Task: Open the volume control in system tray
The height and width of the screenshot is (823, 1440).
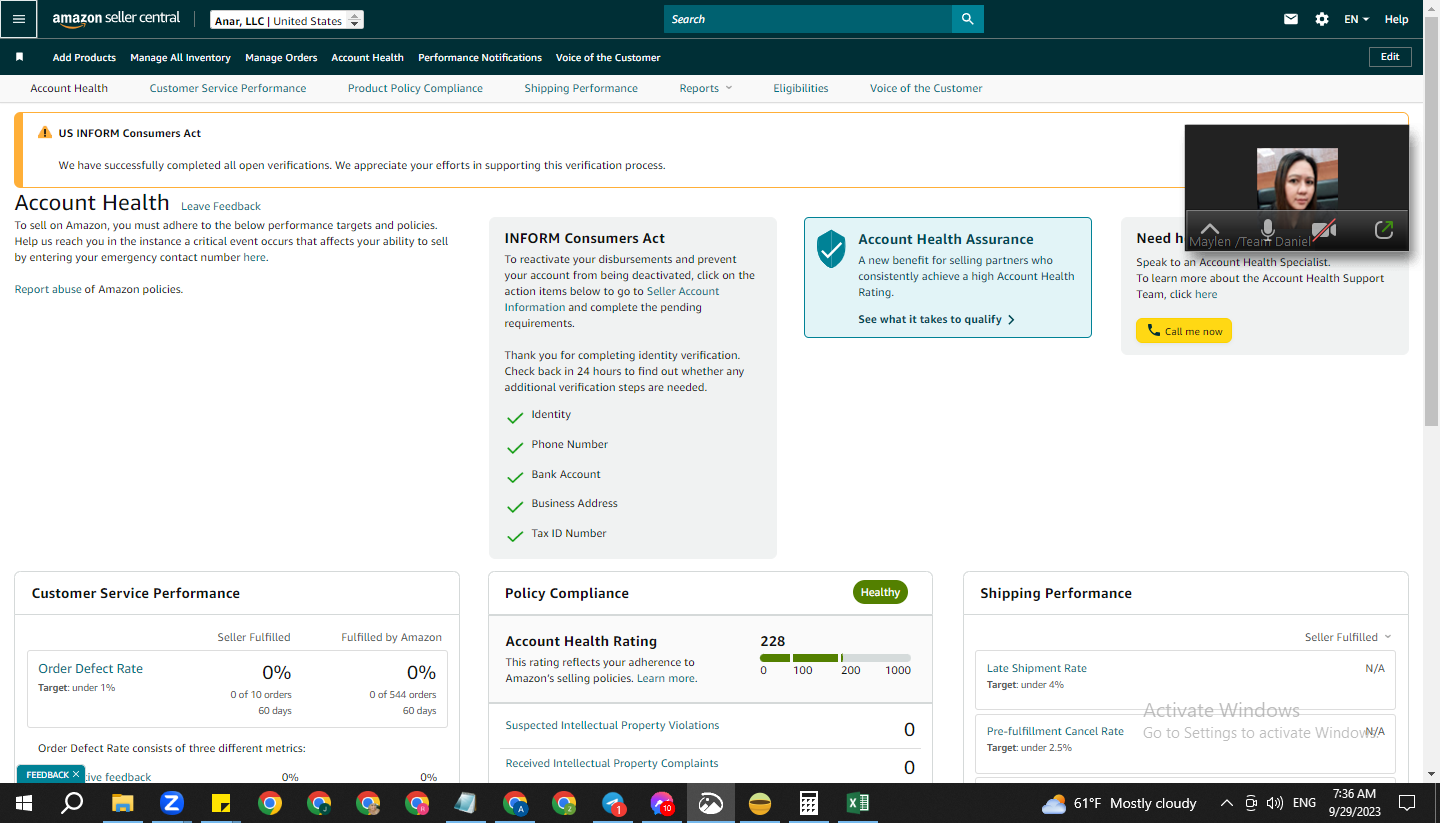Action: pos(1274,803)
